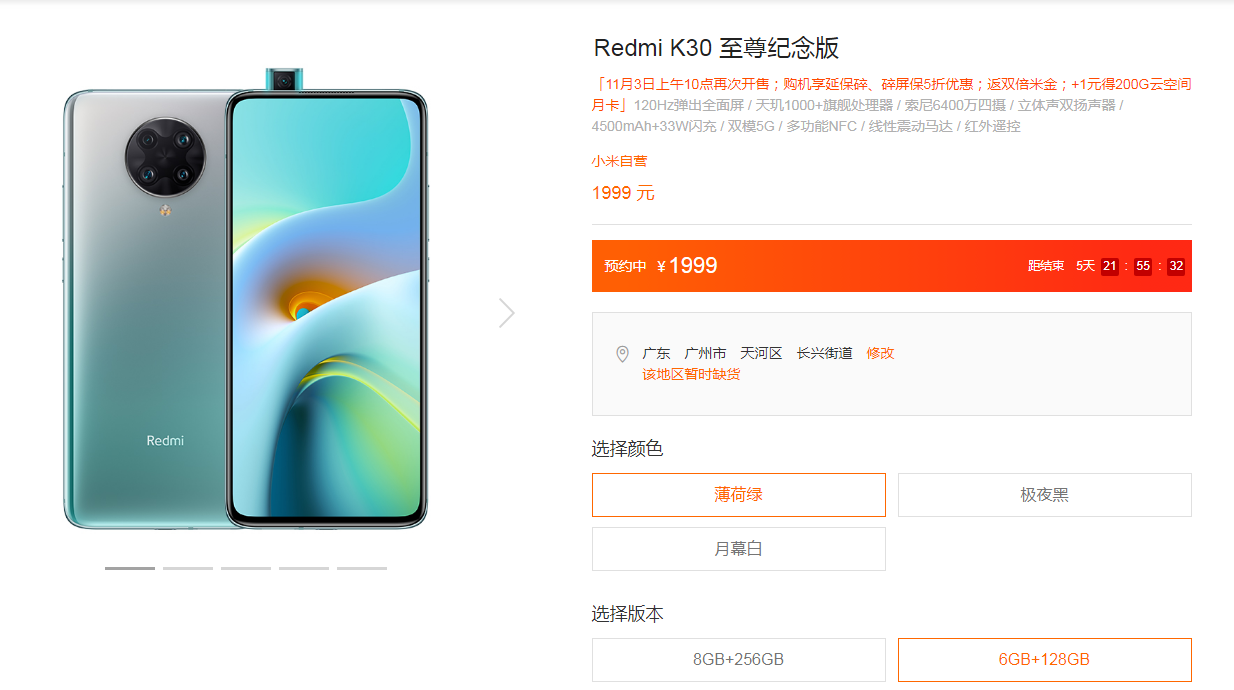Select the 极夜黑 color option

pos(1045,495)
